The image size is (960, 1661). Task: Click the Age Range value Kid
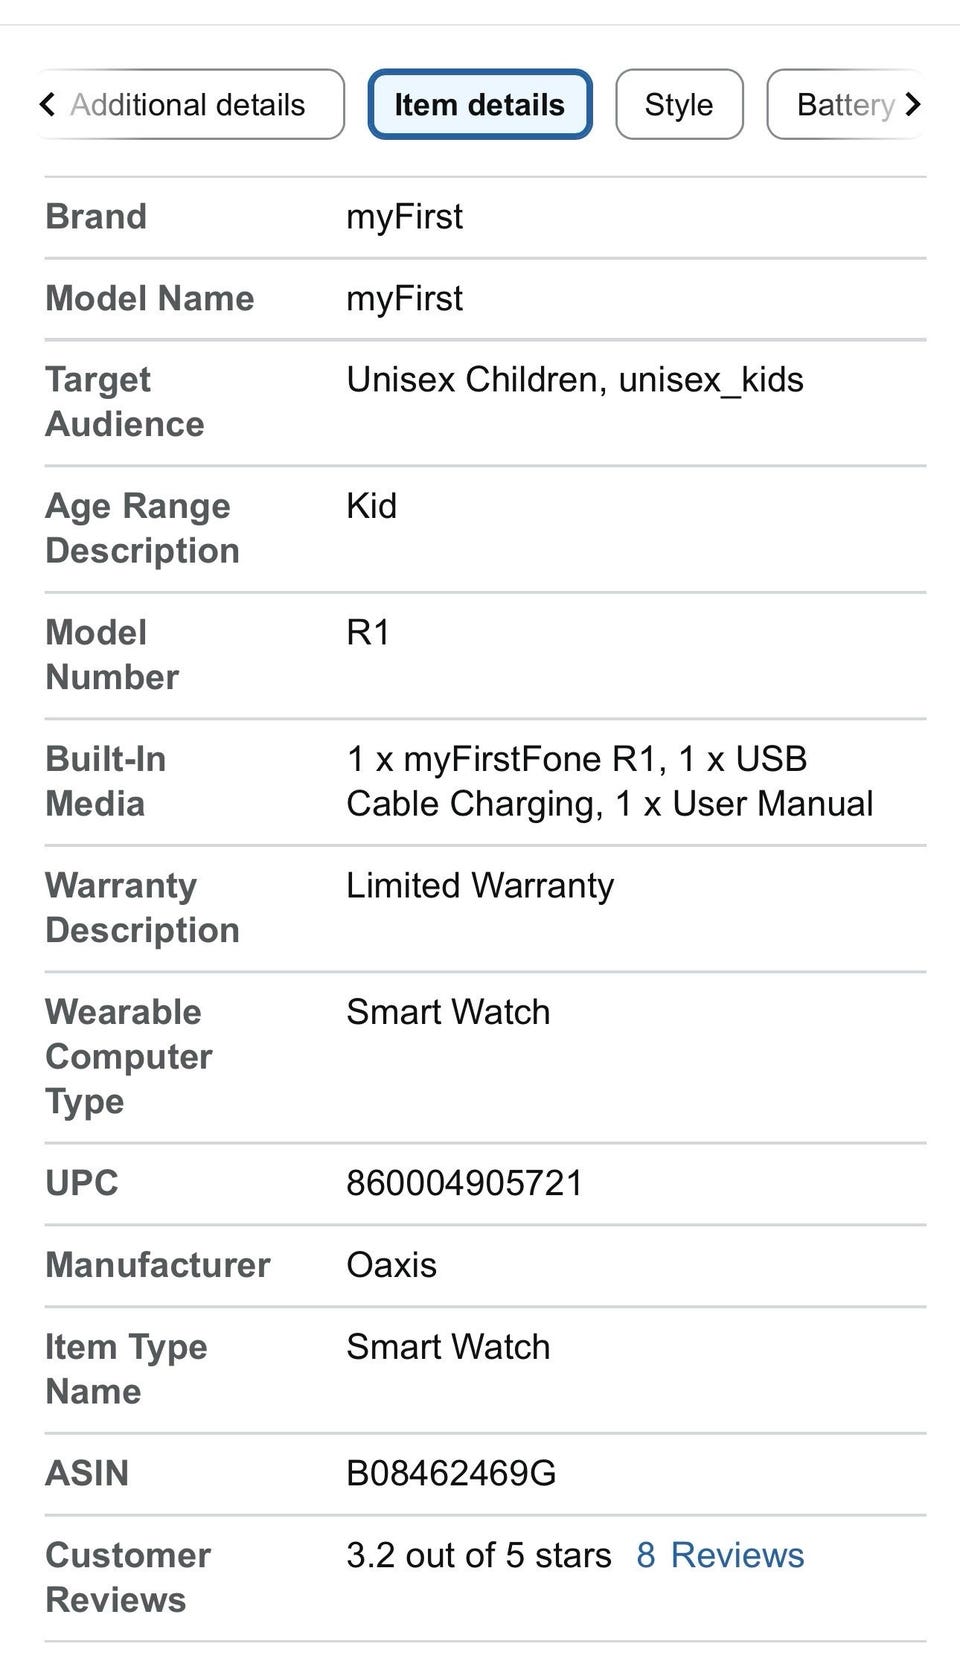[371, 506]
